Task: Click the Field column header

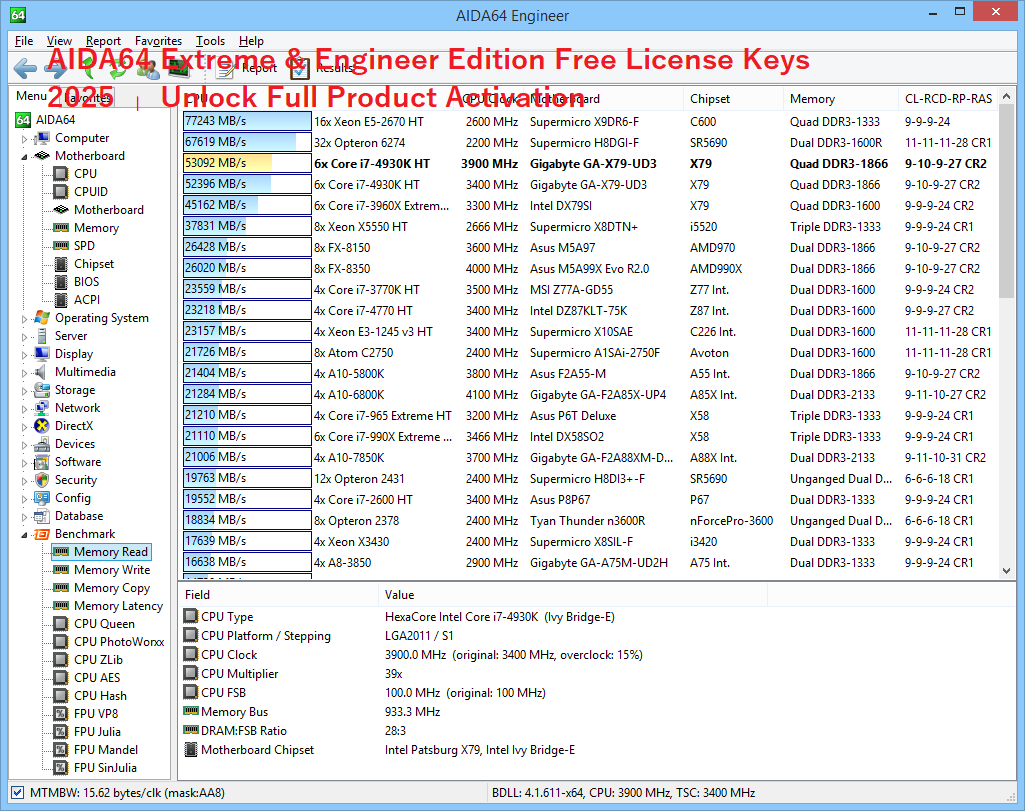Action: pyautogui.click(x=279, y=595)
